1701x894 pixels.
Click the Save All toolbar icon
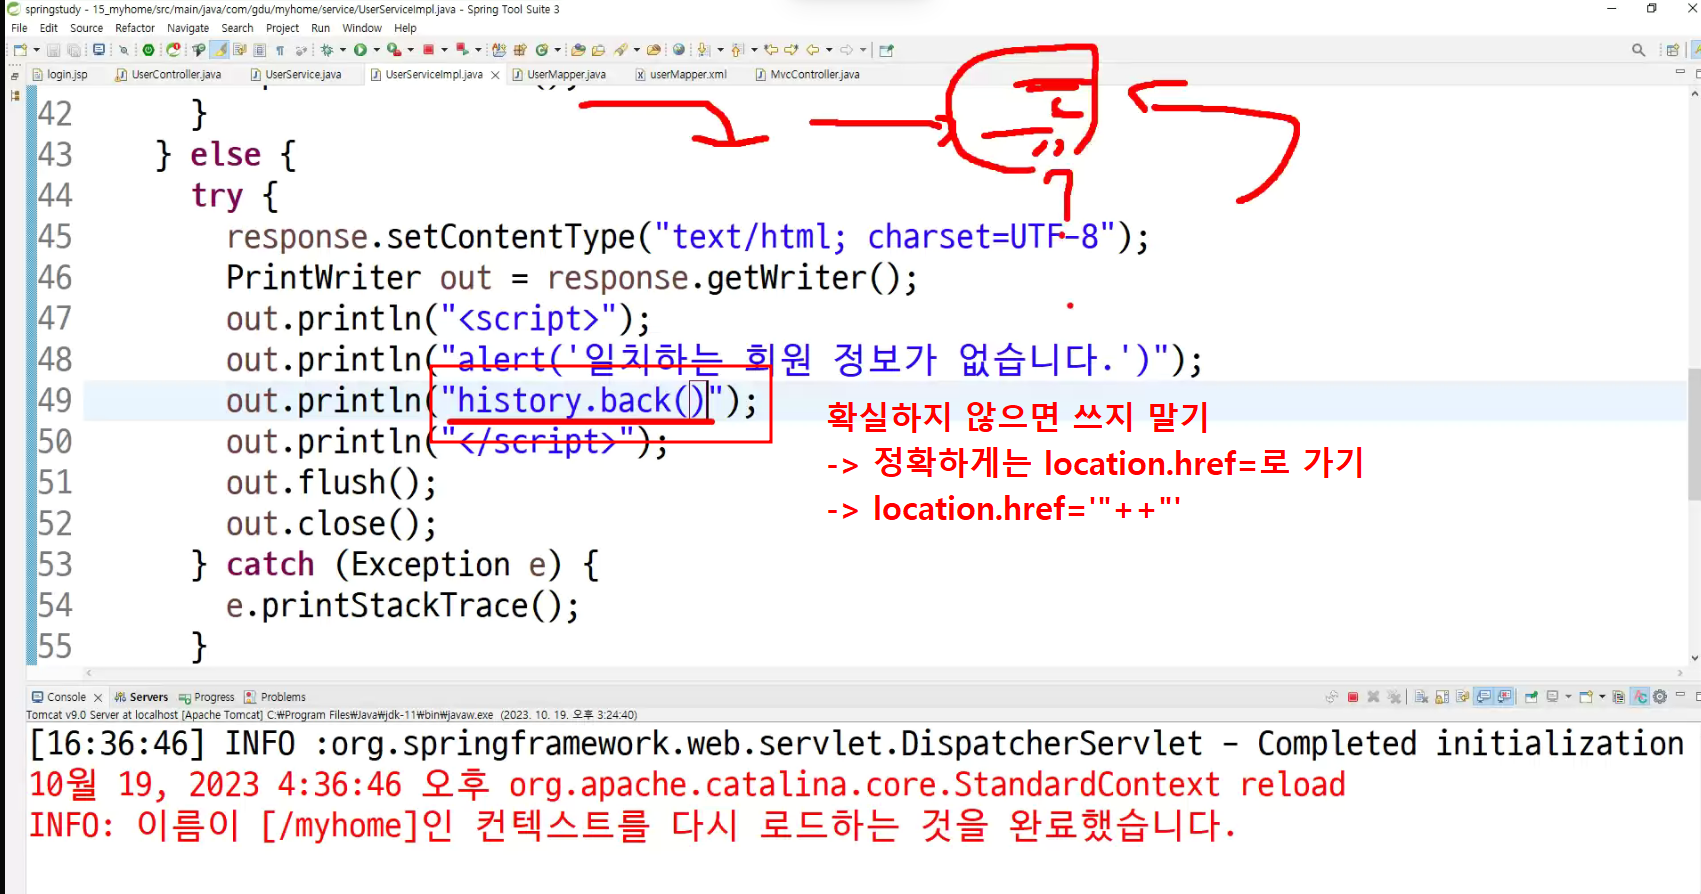click(x=74, y=50)
